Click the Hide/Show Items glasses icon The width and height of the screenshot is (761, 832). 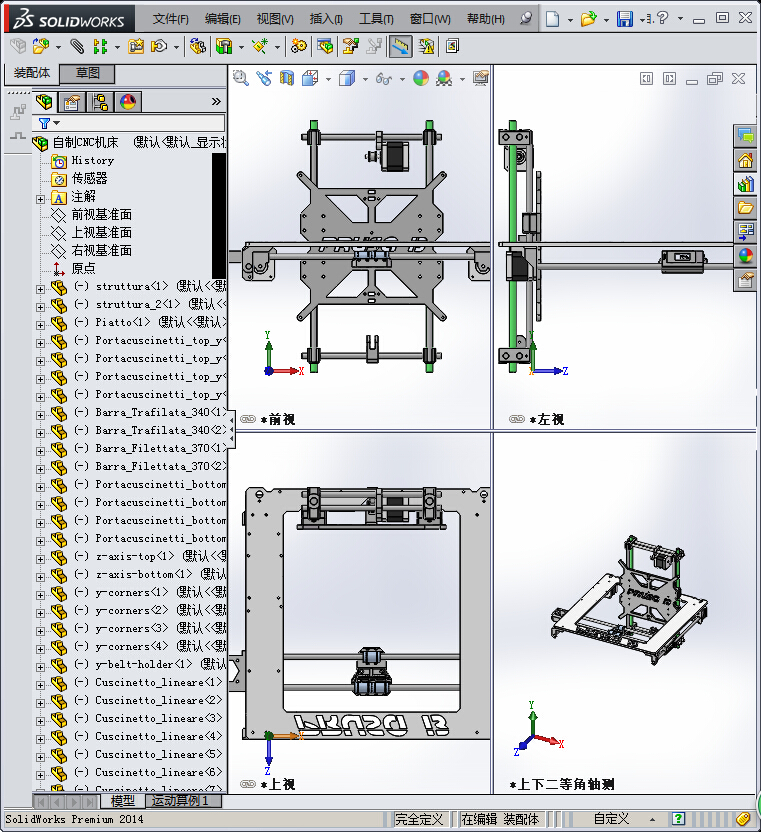click(383, 79)
